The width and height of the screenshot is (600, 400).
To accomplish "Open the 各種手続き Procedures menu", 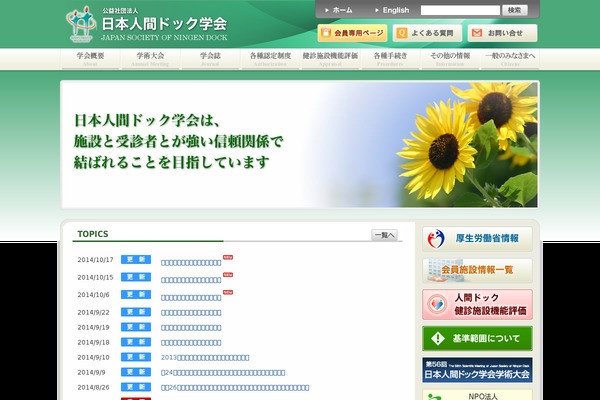I will coord(390,59).
